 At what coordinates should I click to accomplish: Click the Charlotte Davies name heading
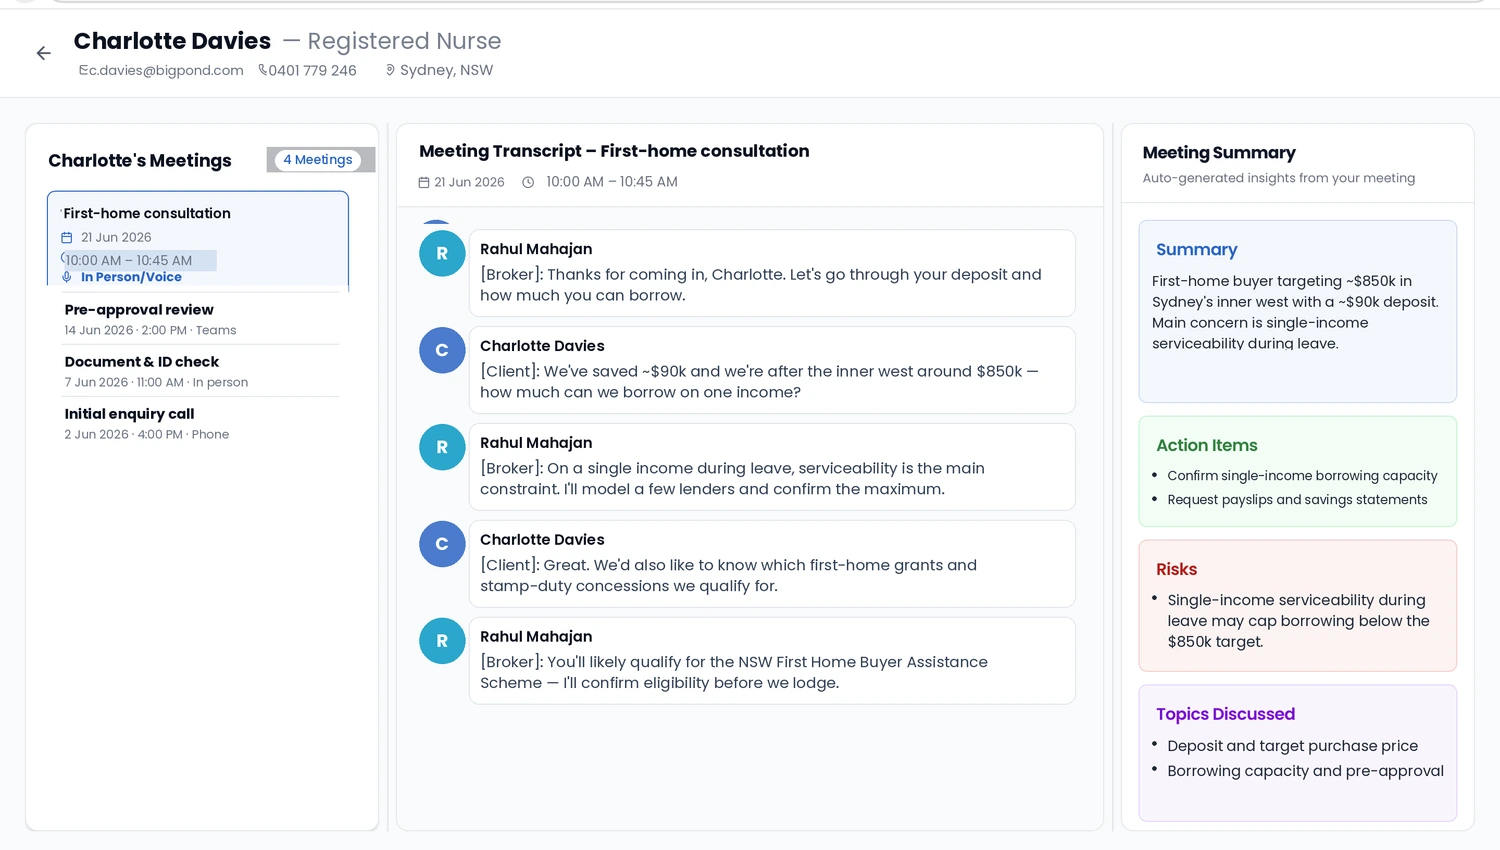[x=172, y=41]
